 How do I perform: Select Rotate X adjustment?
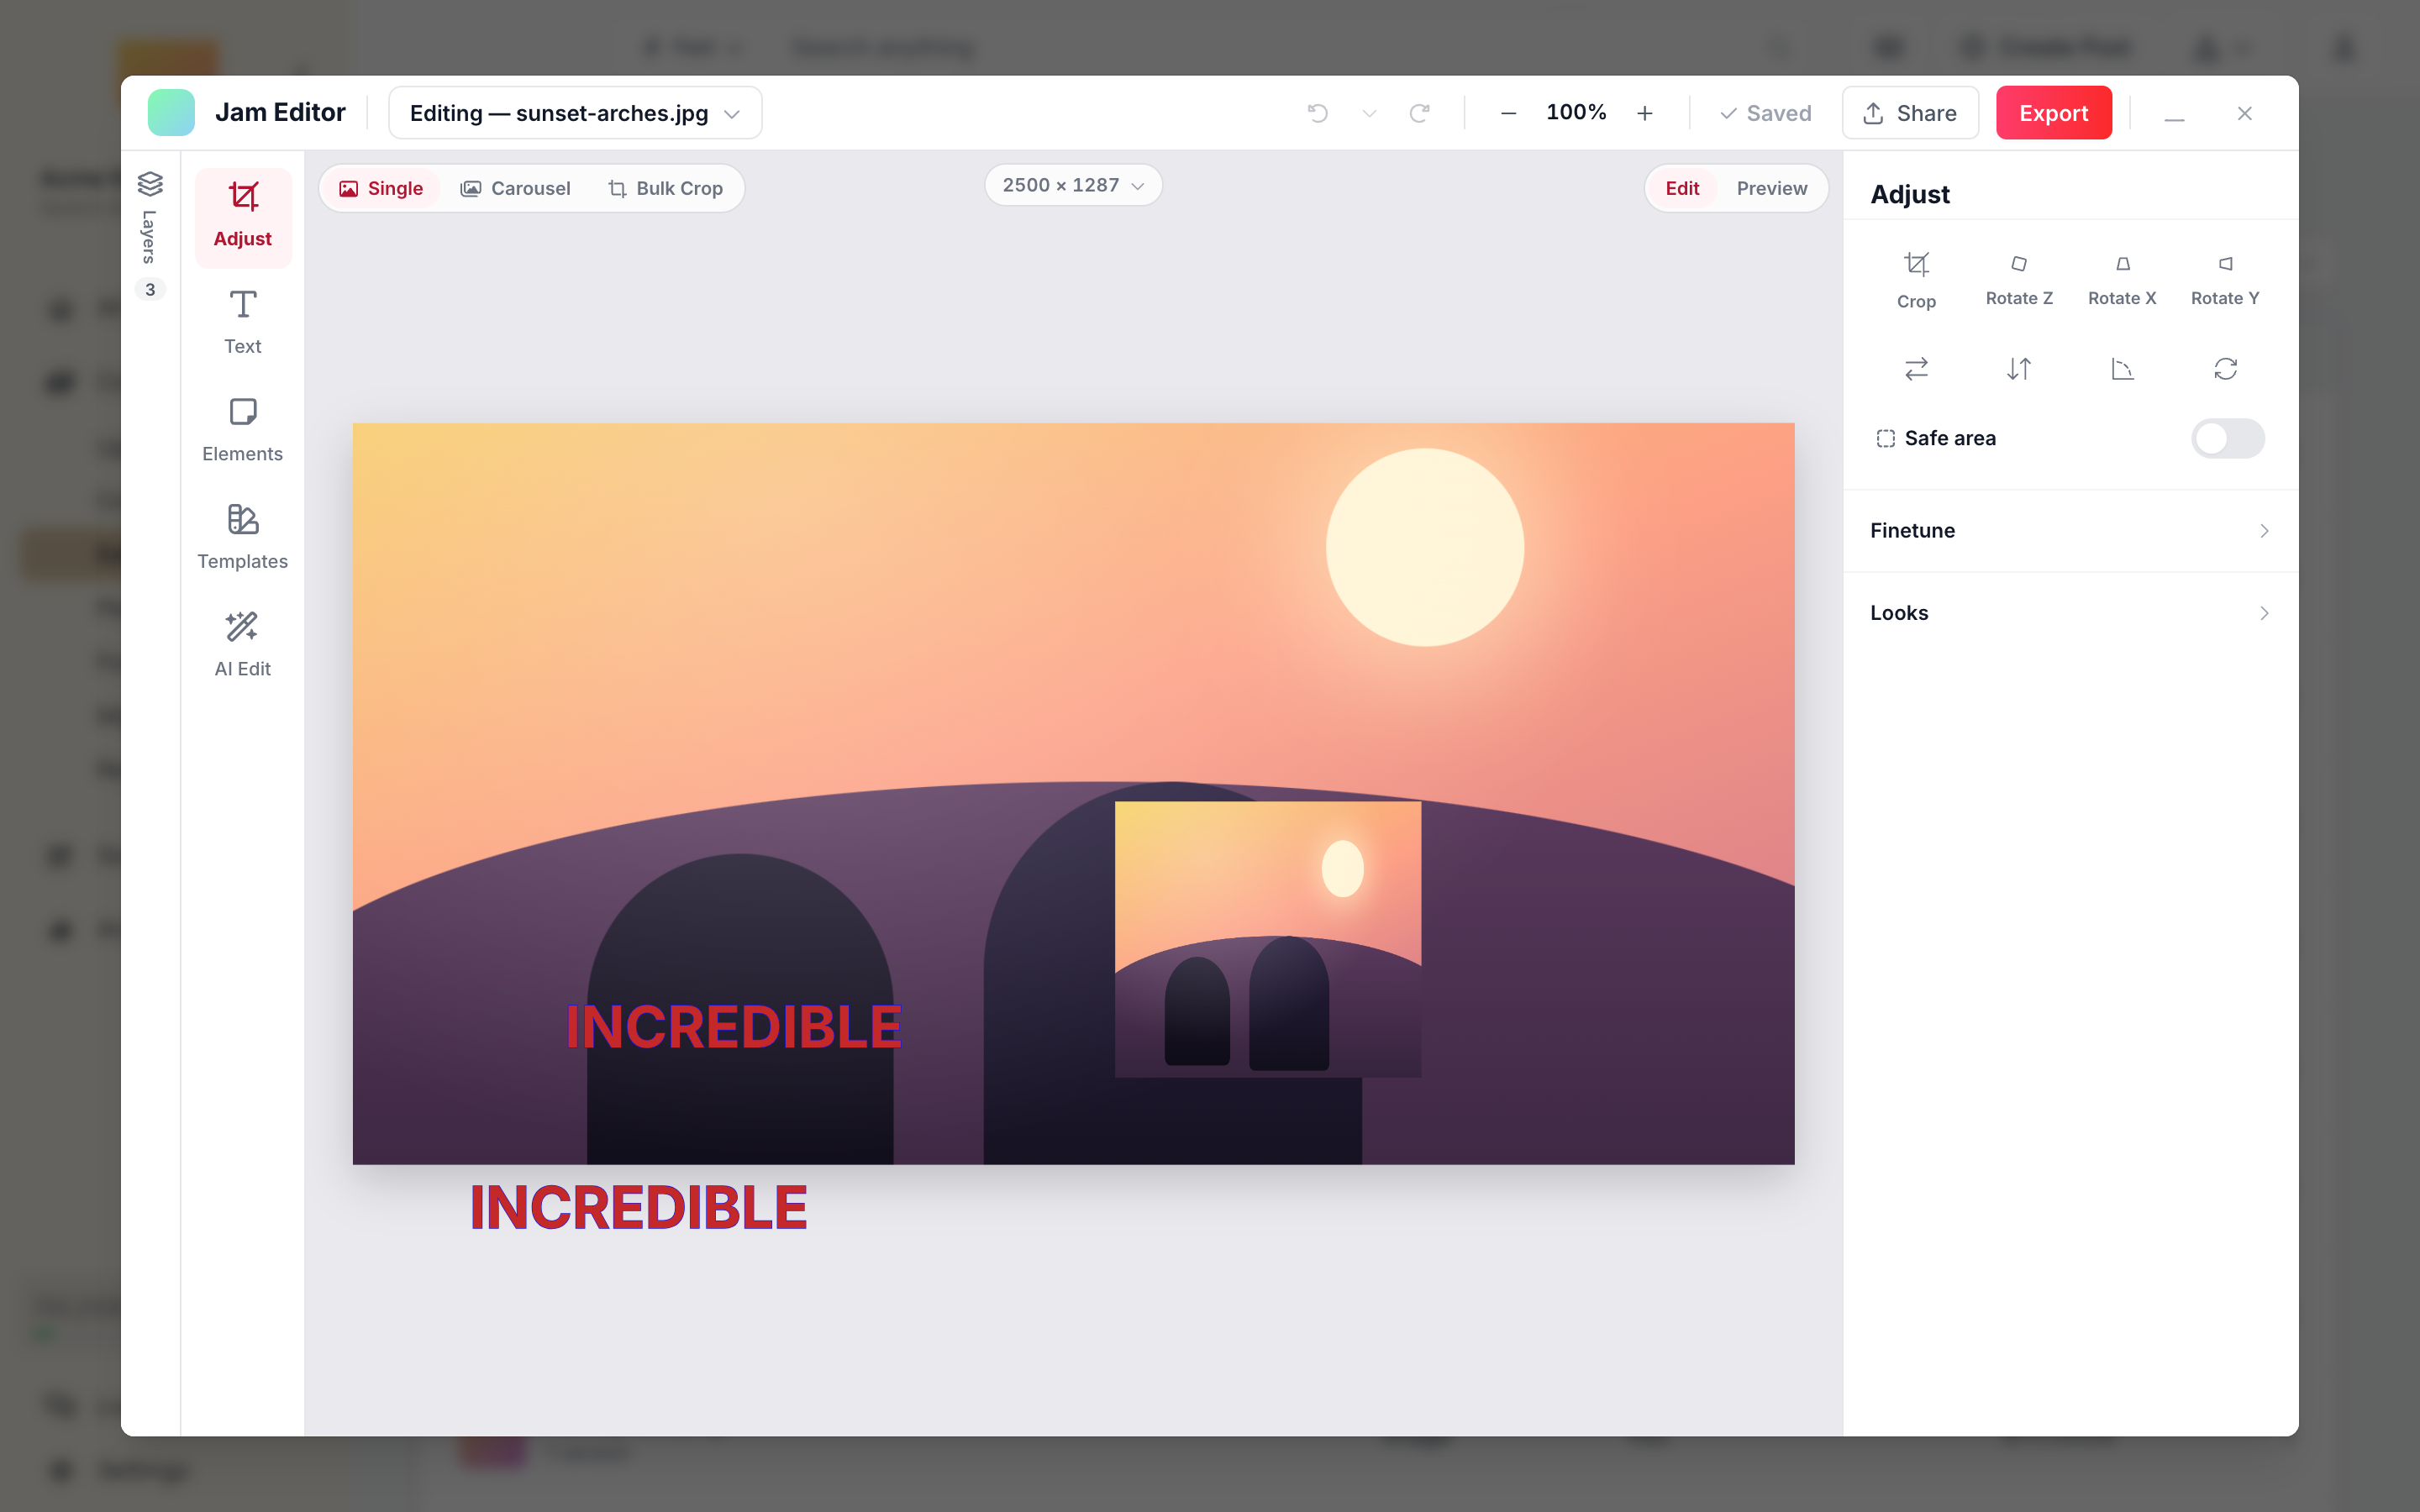click(x=2122, y=280)
